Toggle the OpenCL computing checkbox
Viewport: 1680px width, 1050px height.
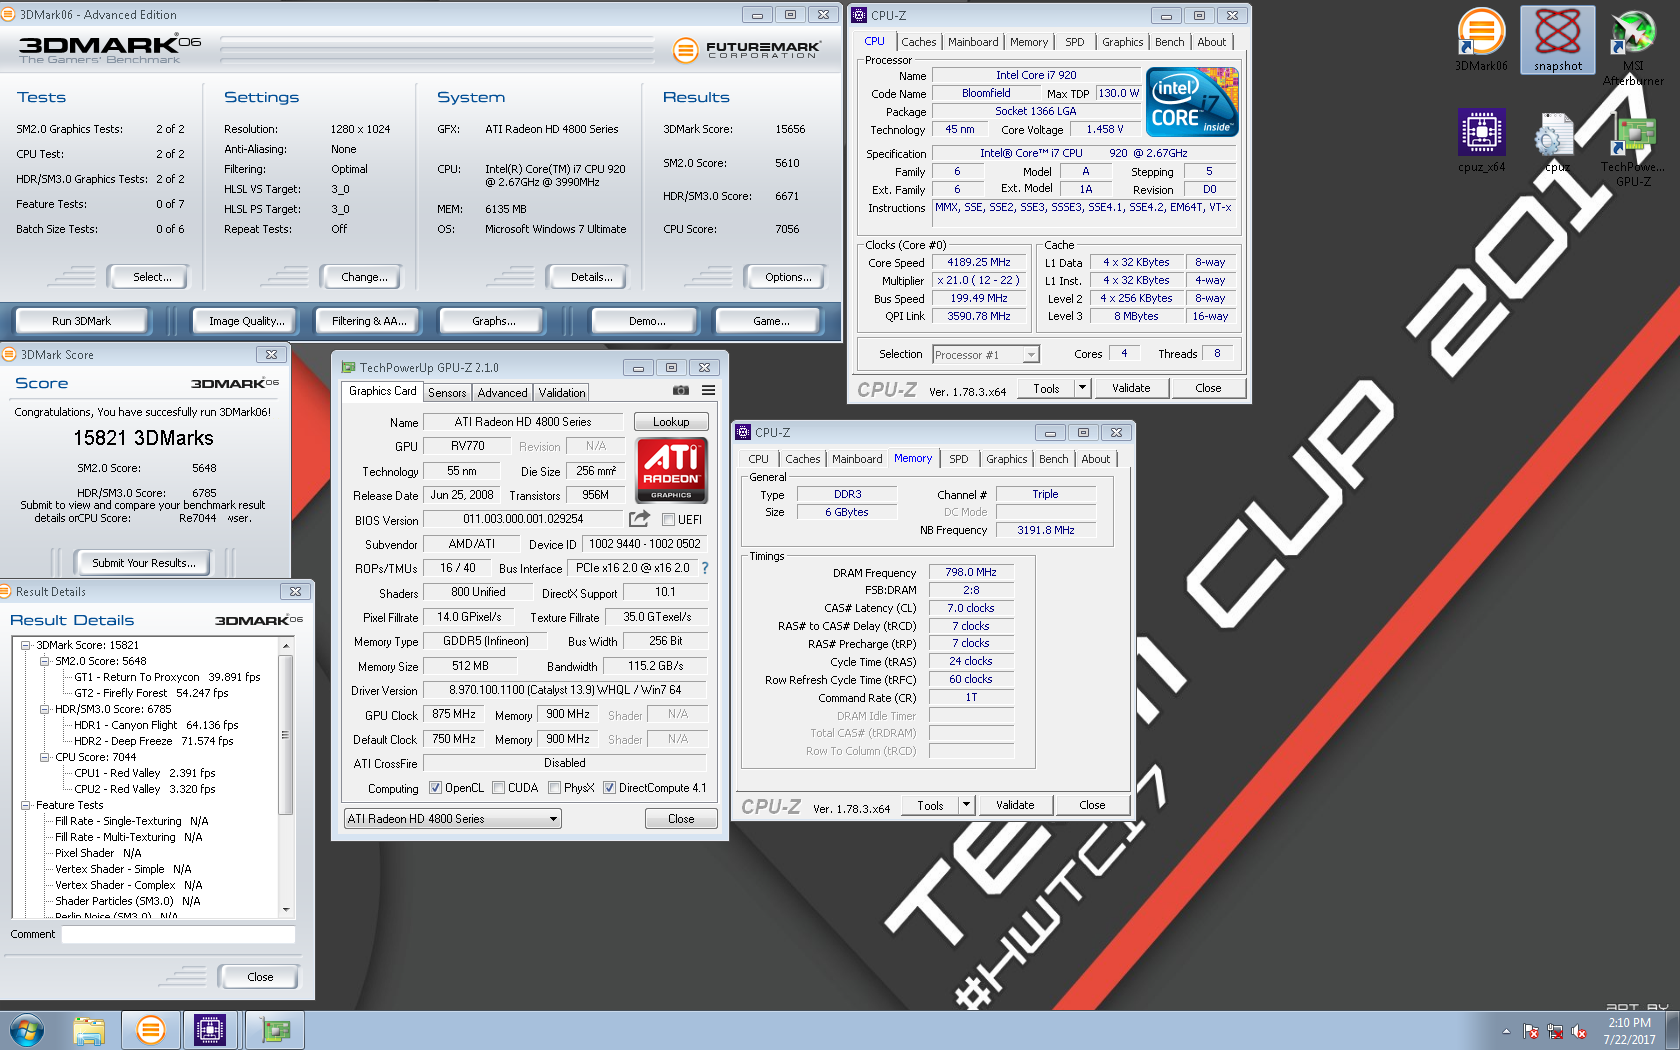pos(435,788)
